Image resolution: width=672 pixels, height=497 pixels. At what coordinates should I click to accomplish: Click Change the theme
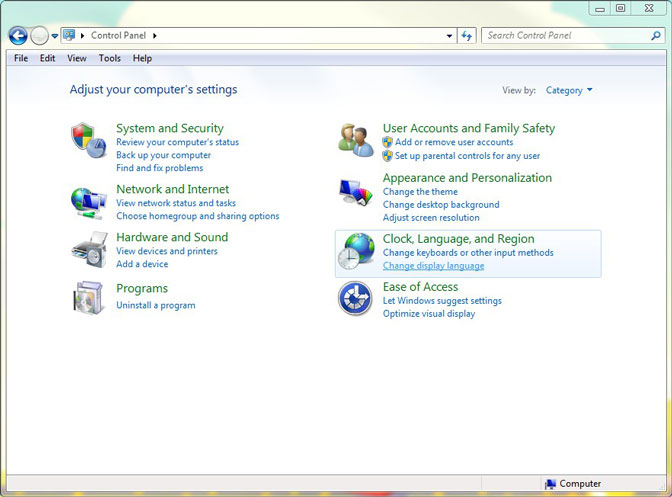pyautogui.click(x=420, y=192)
